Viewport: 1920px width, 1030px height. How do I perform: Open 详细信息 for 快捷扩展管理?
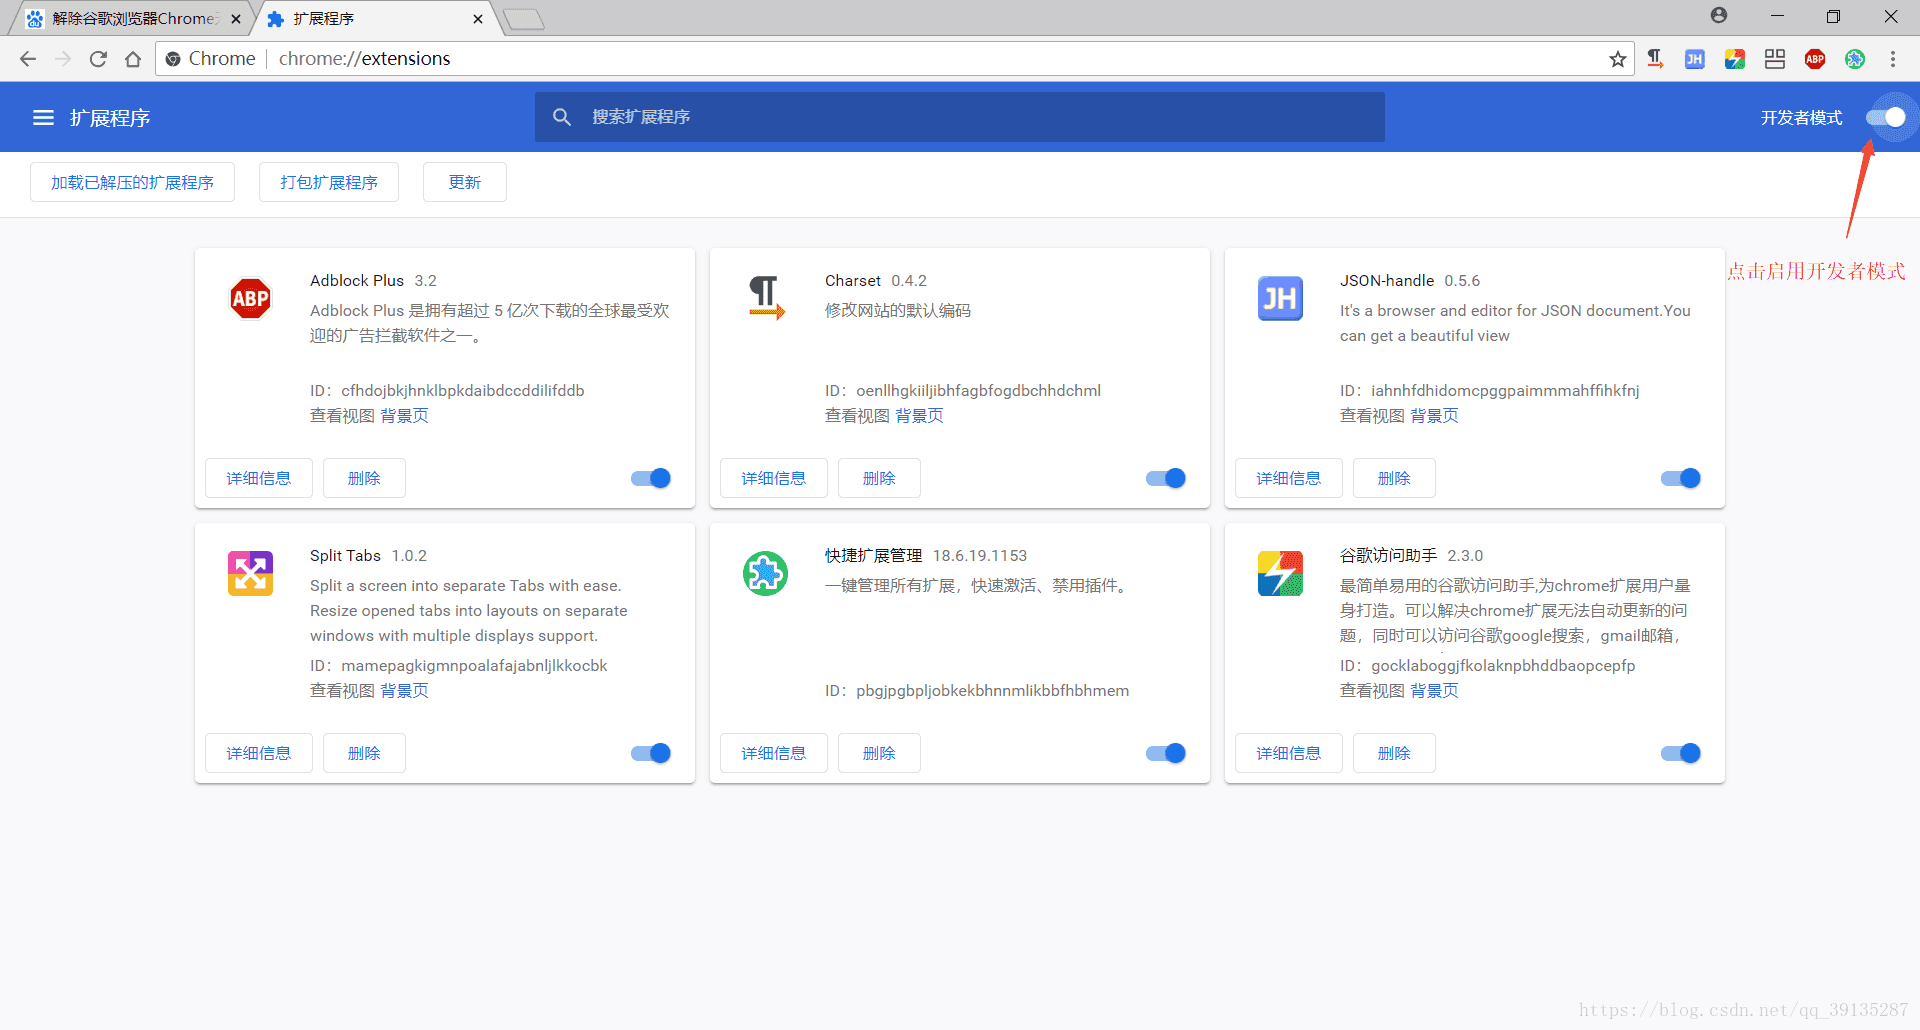tap(774, 753)
